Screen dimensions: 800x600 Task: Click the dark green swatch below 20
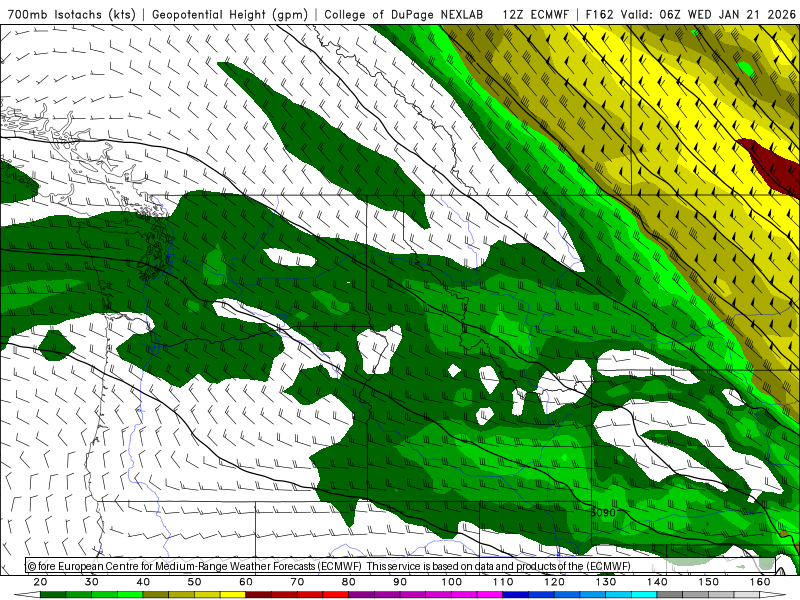pos(53,595)
